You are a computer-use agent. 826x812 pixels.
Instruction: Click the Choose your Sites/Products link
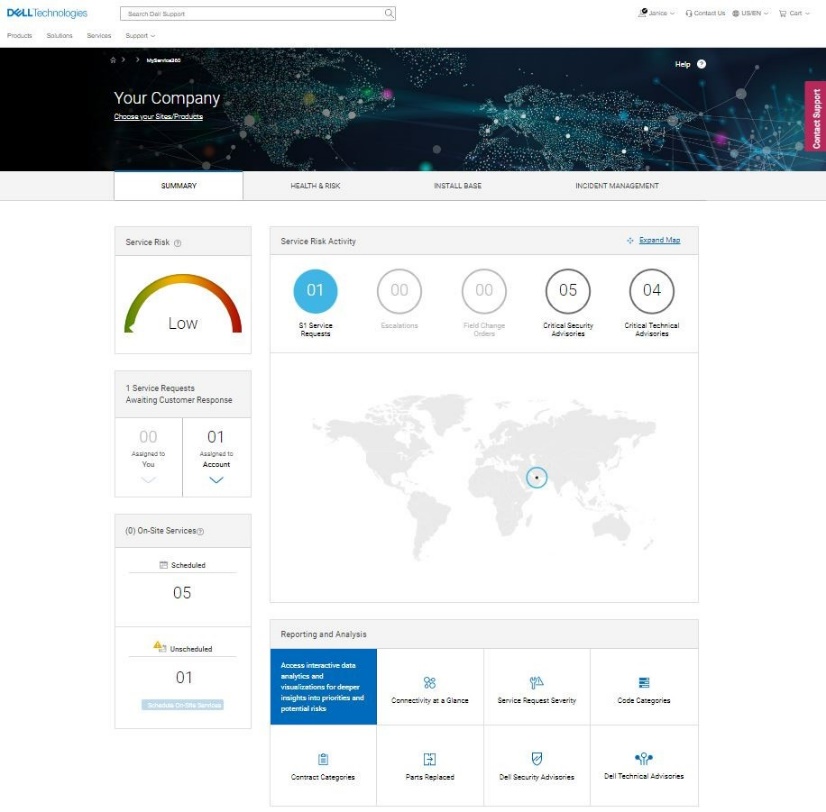click(x=158, y=117)
